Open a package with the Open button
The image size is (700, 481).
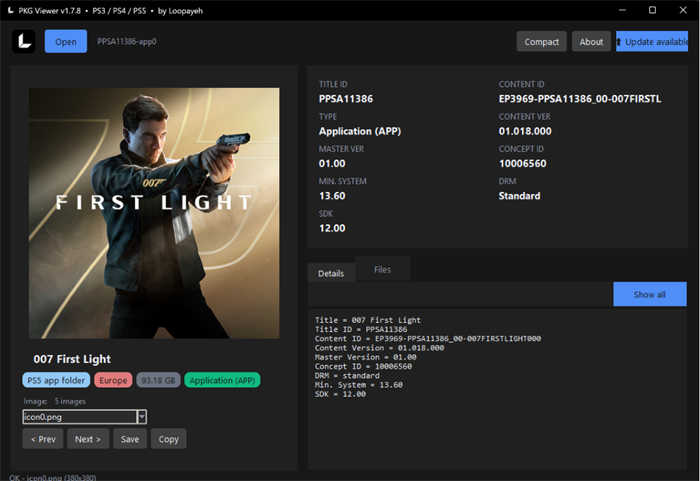point(66,42)
